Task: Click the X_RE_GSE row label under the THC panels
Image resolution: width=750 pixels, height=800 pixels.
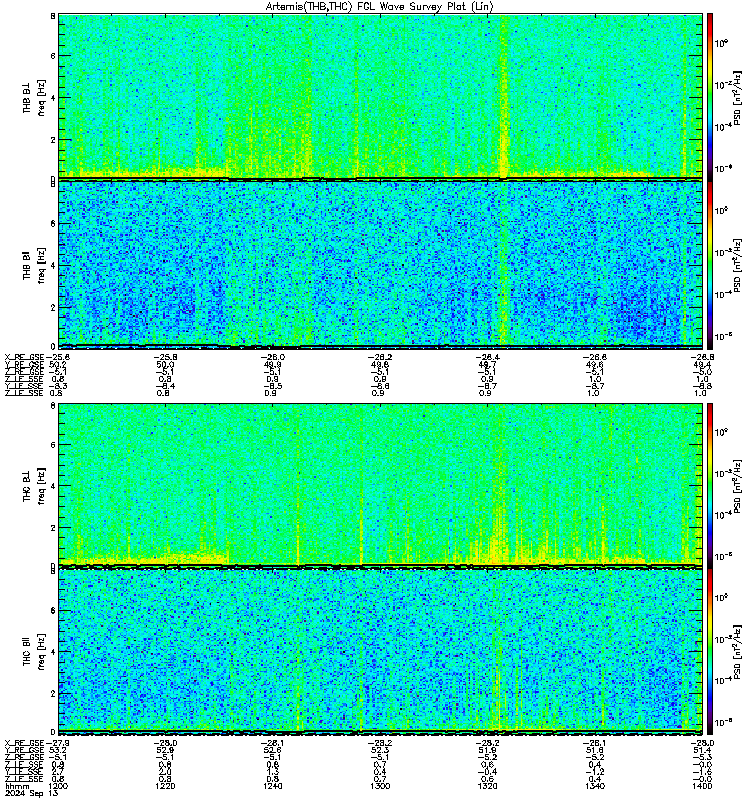Action: click(x=24, y=743)
